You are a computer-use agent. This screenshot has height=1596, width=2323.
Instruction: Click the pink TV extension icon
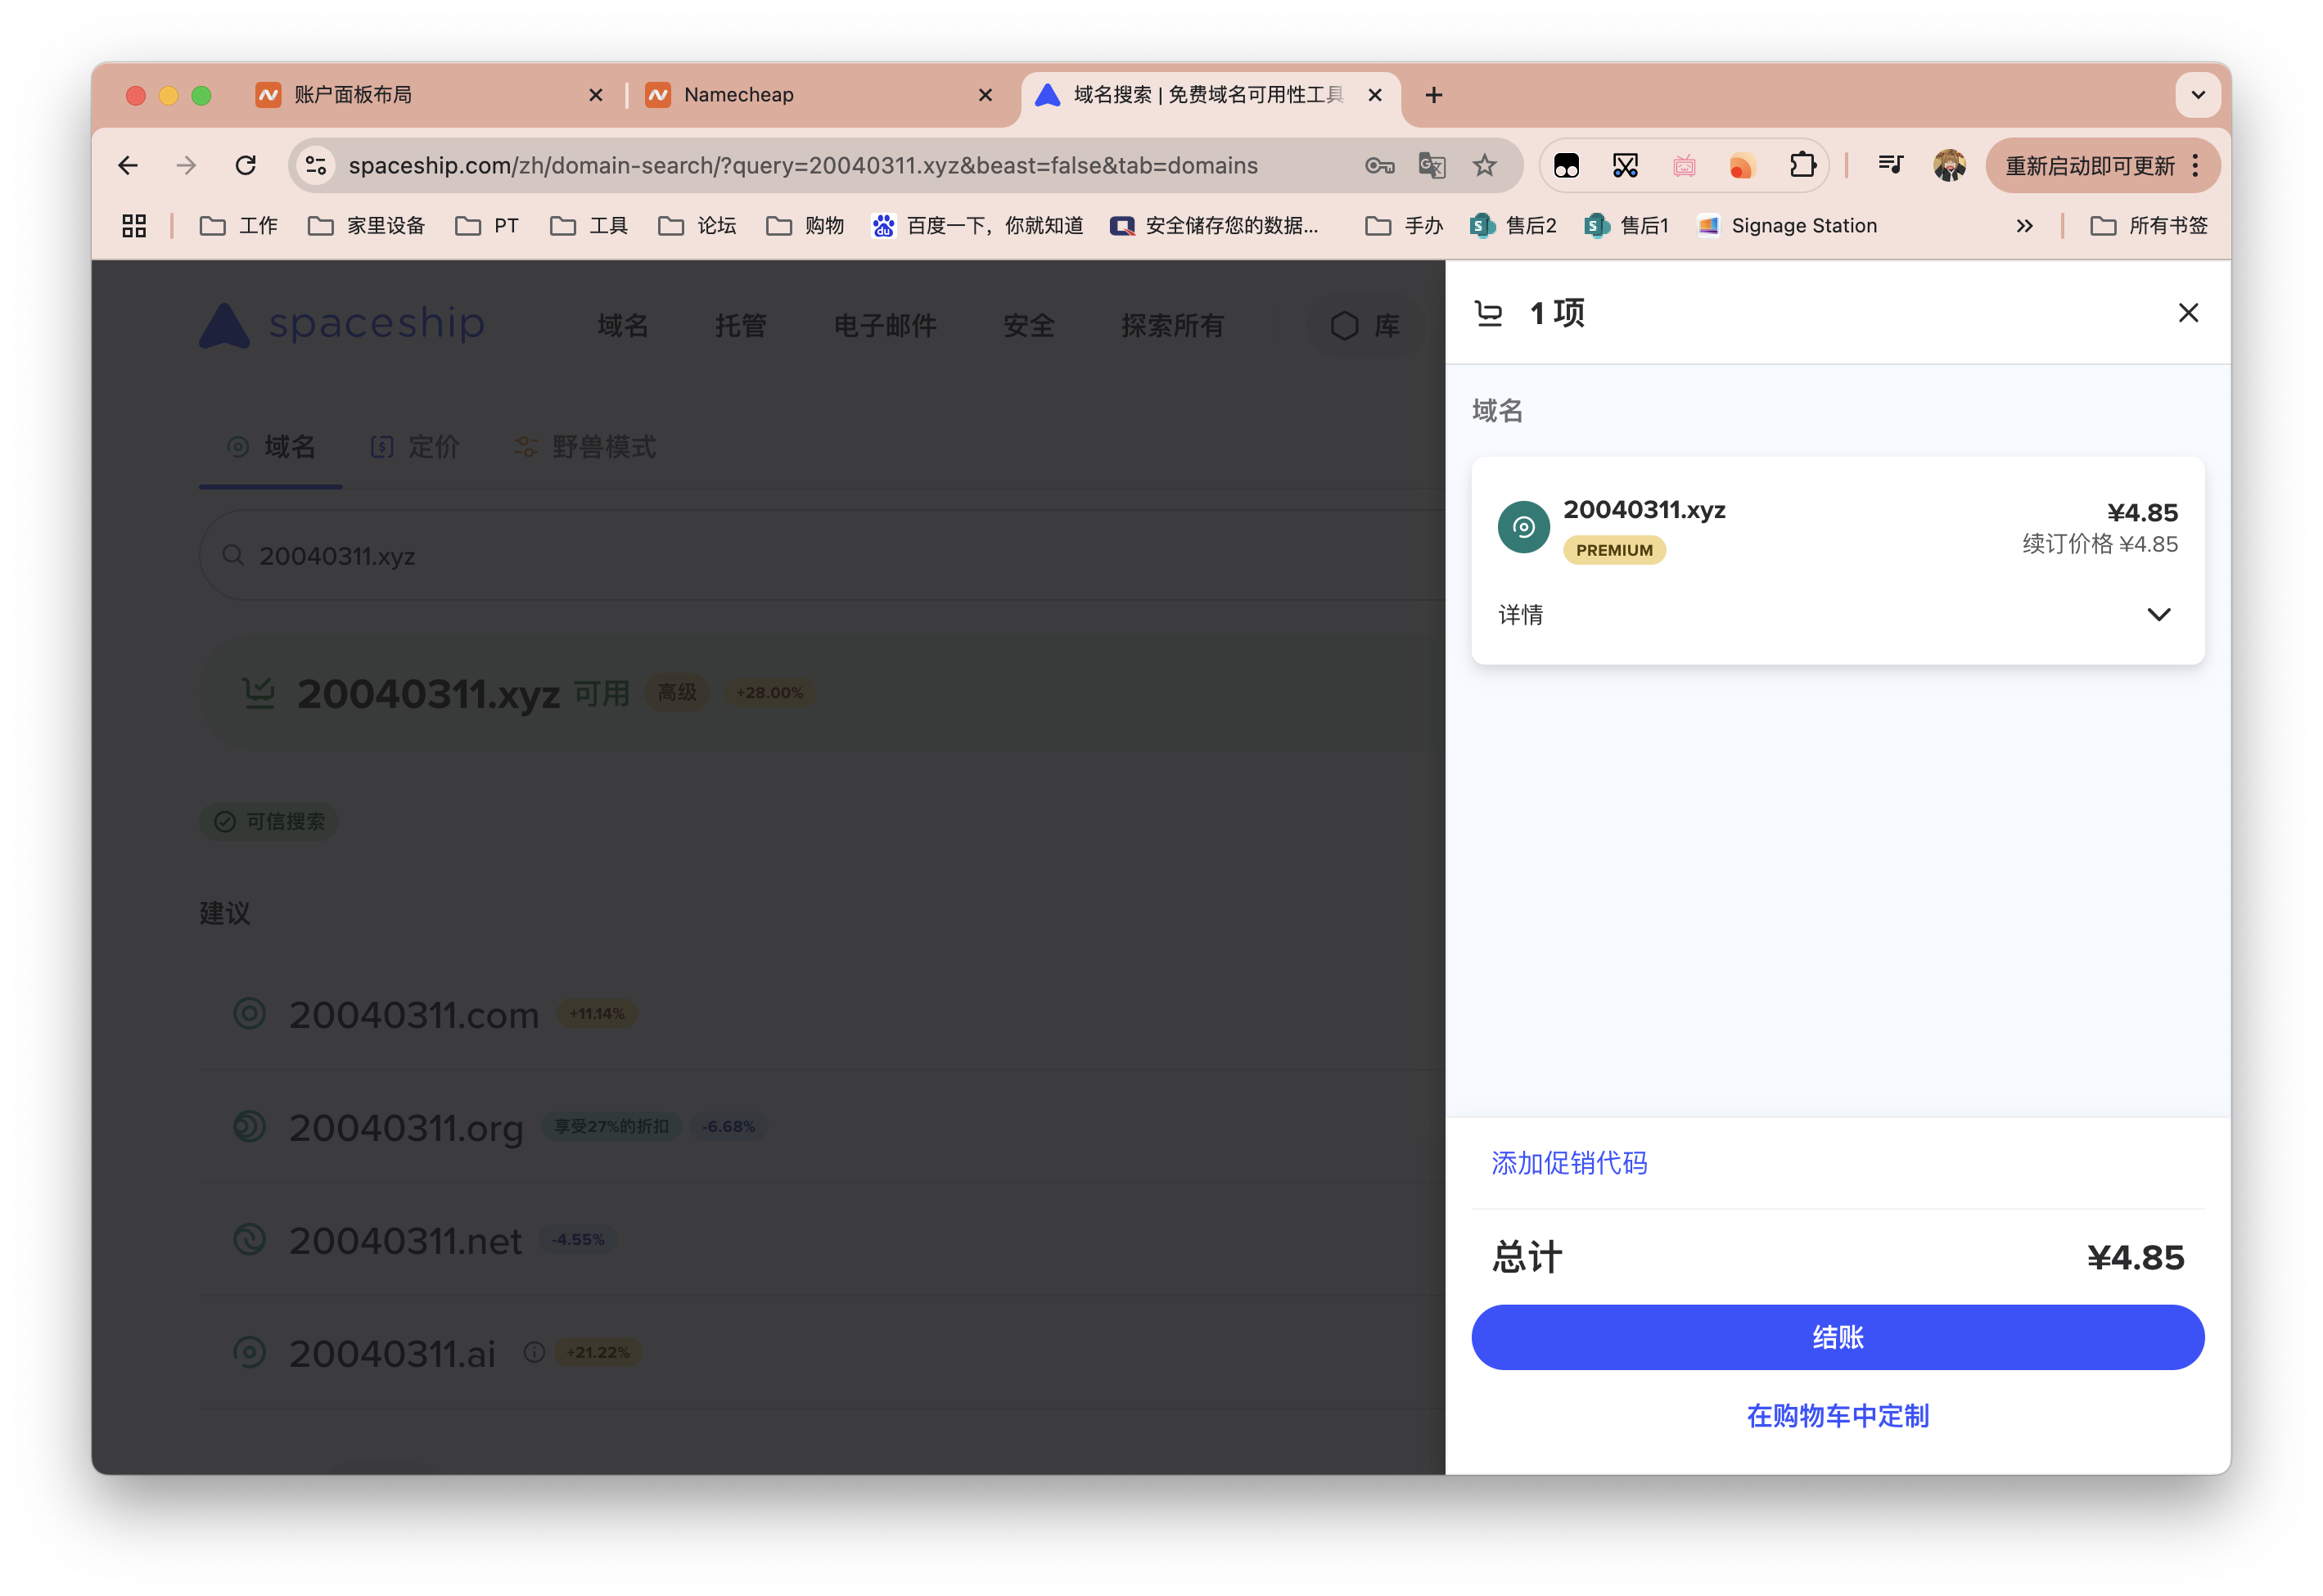pyautogui.click(x=1684, y=165)
